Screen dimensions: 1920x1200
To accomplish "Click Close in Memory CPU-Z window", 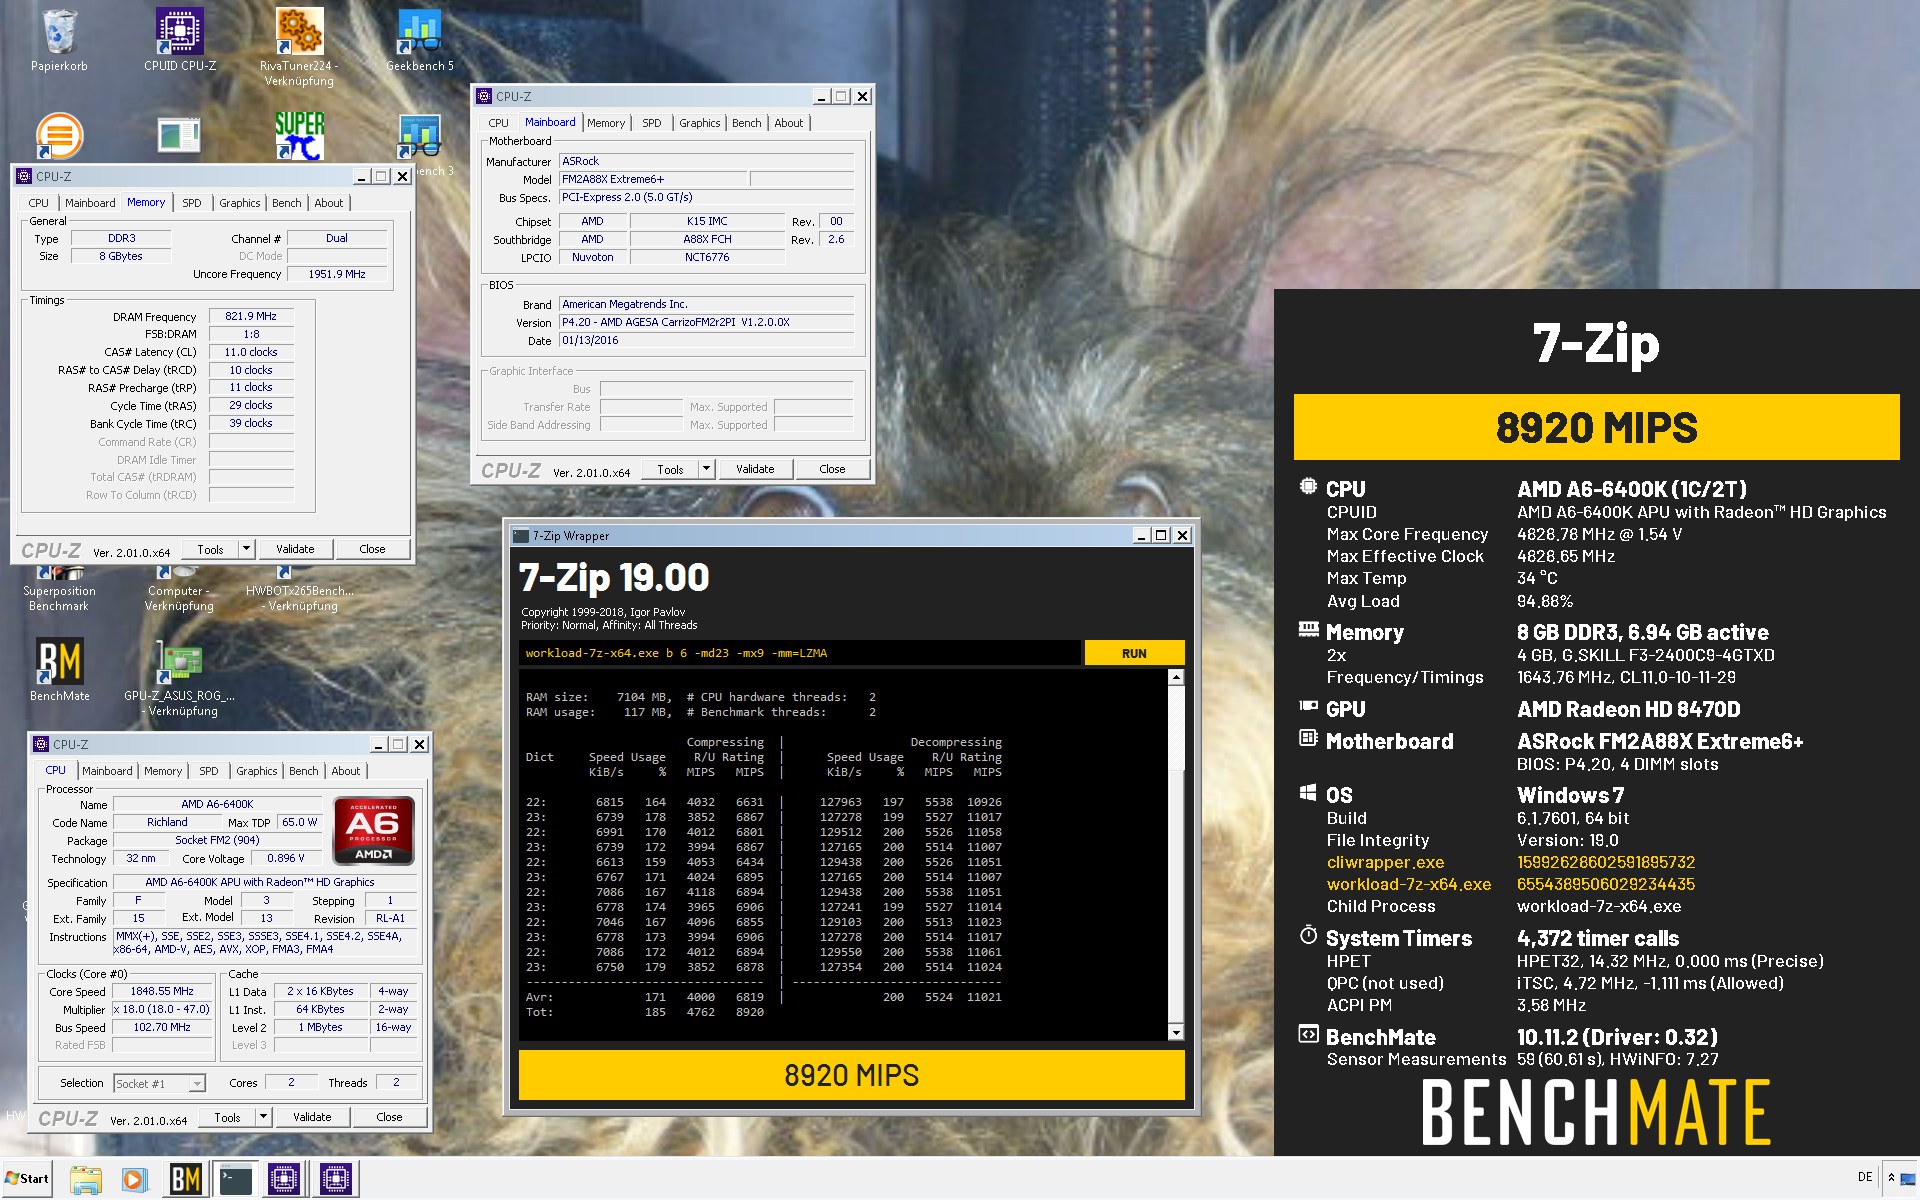I will [x=372, y=549].
